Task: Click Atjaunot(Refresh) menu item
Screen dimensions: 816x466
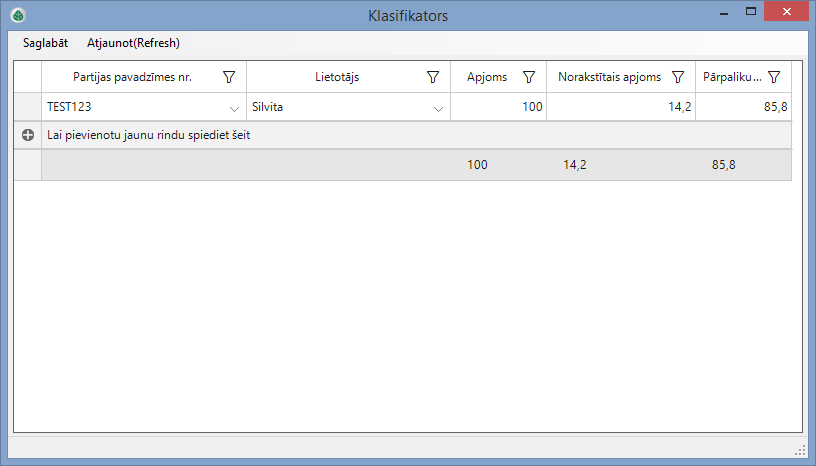Action: pyautogui.click(x=133, y=43)
